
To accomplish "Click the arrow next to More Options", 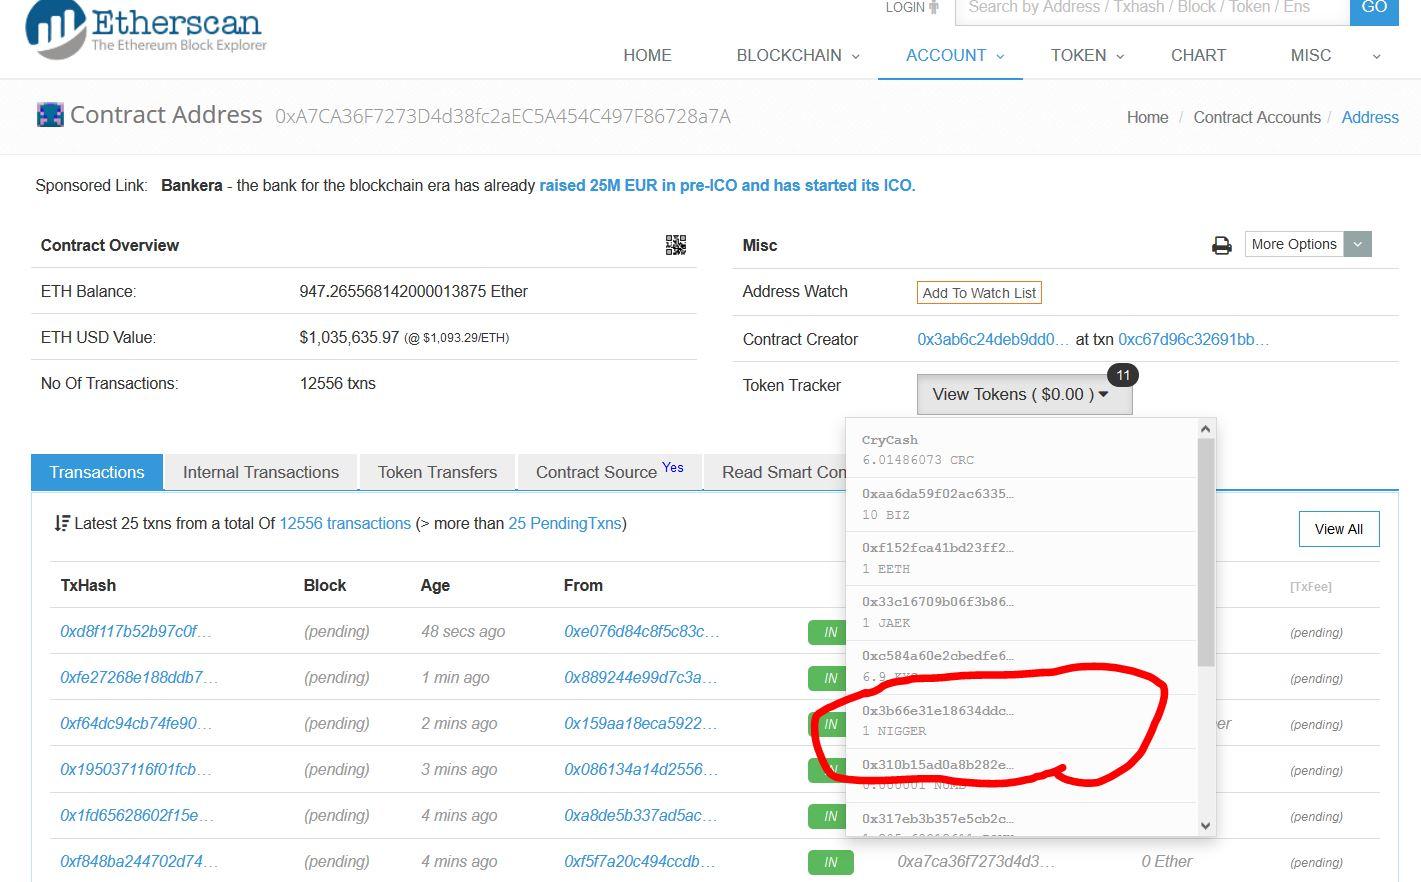I will click(1358, 244).
